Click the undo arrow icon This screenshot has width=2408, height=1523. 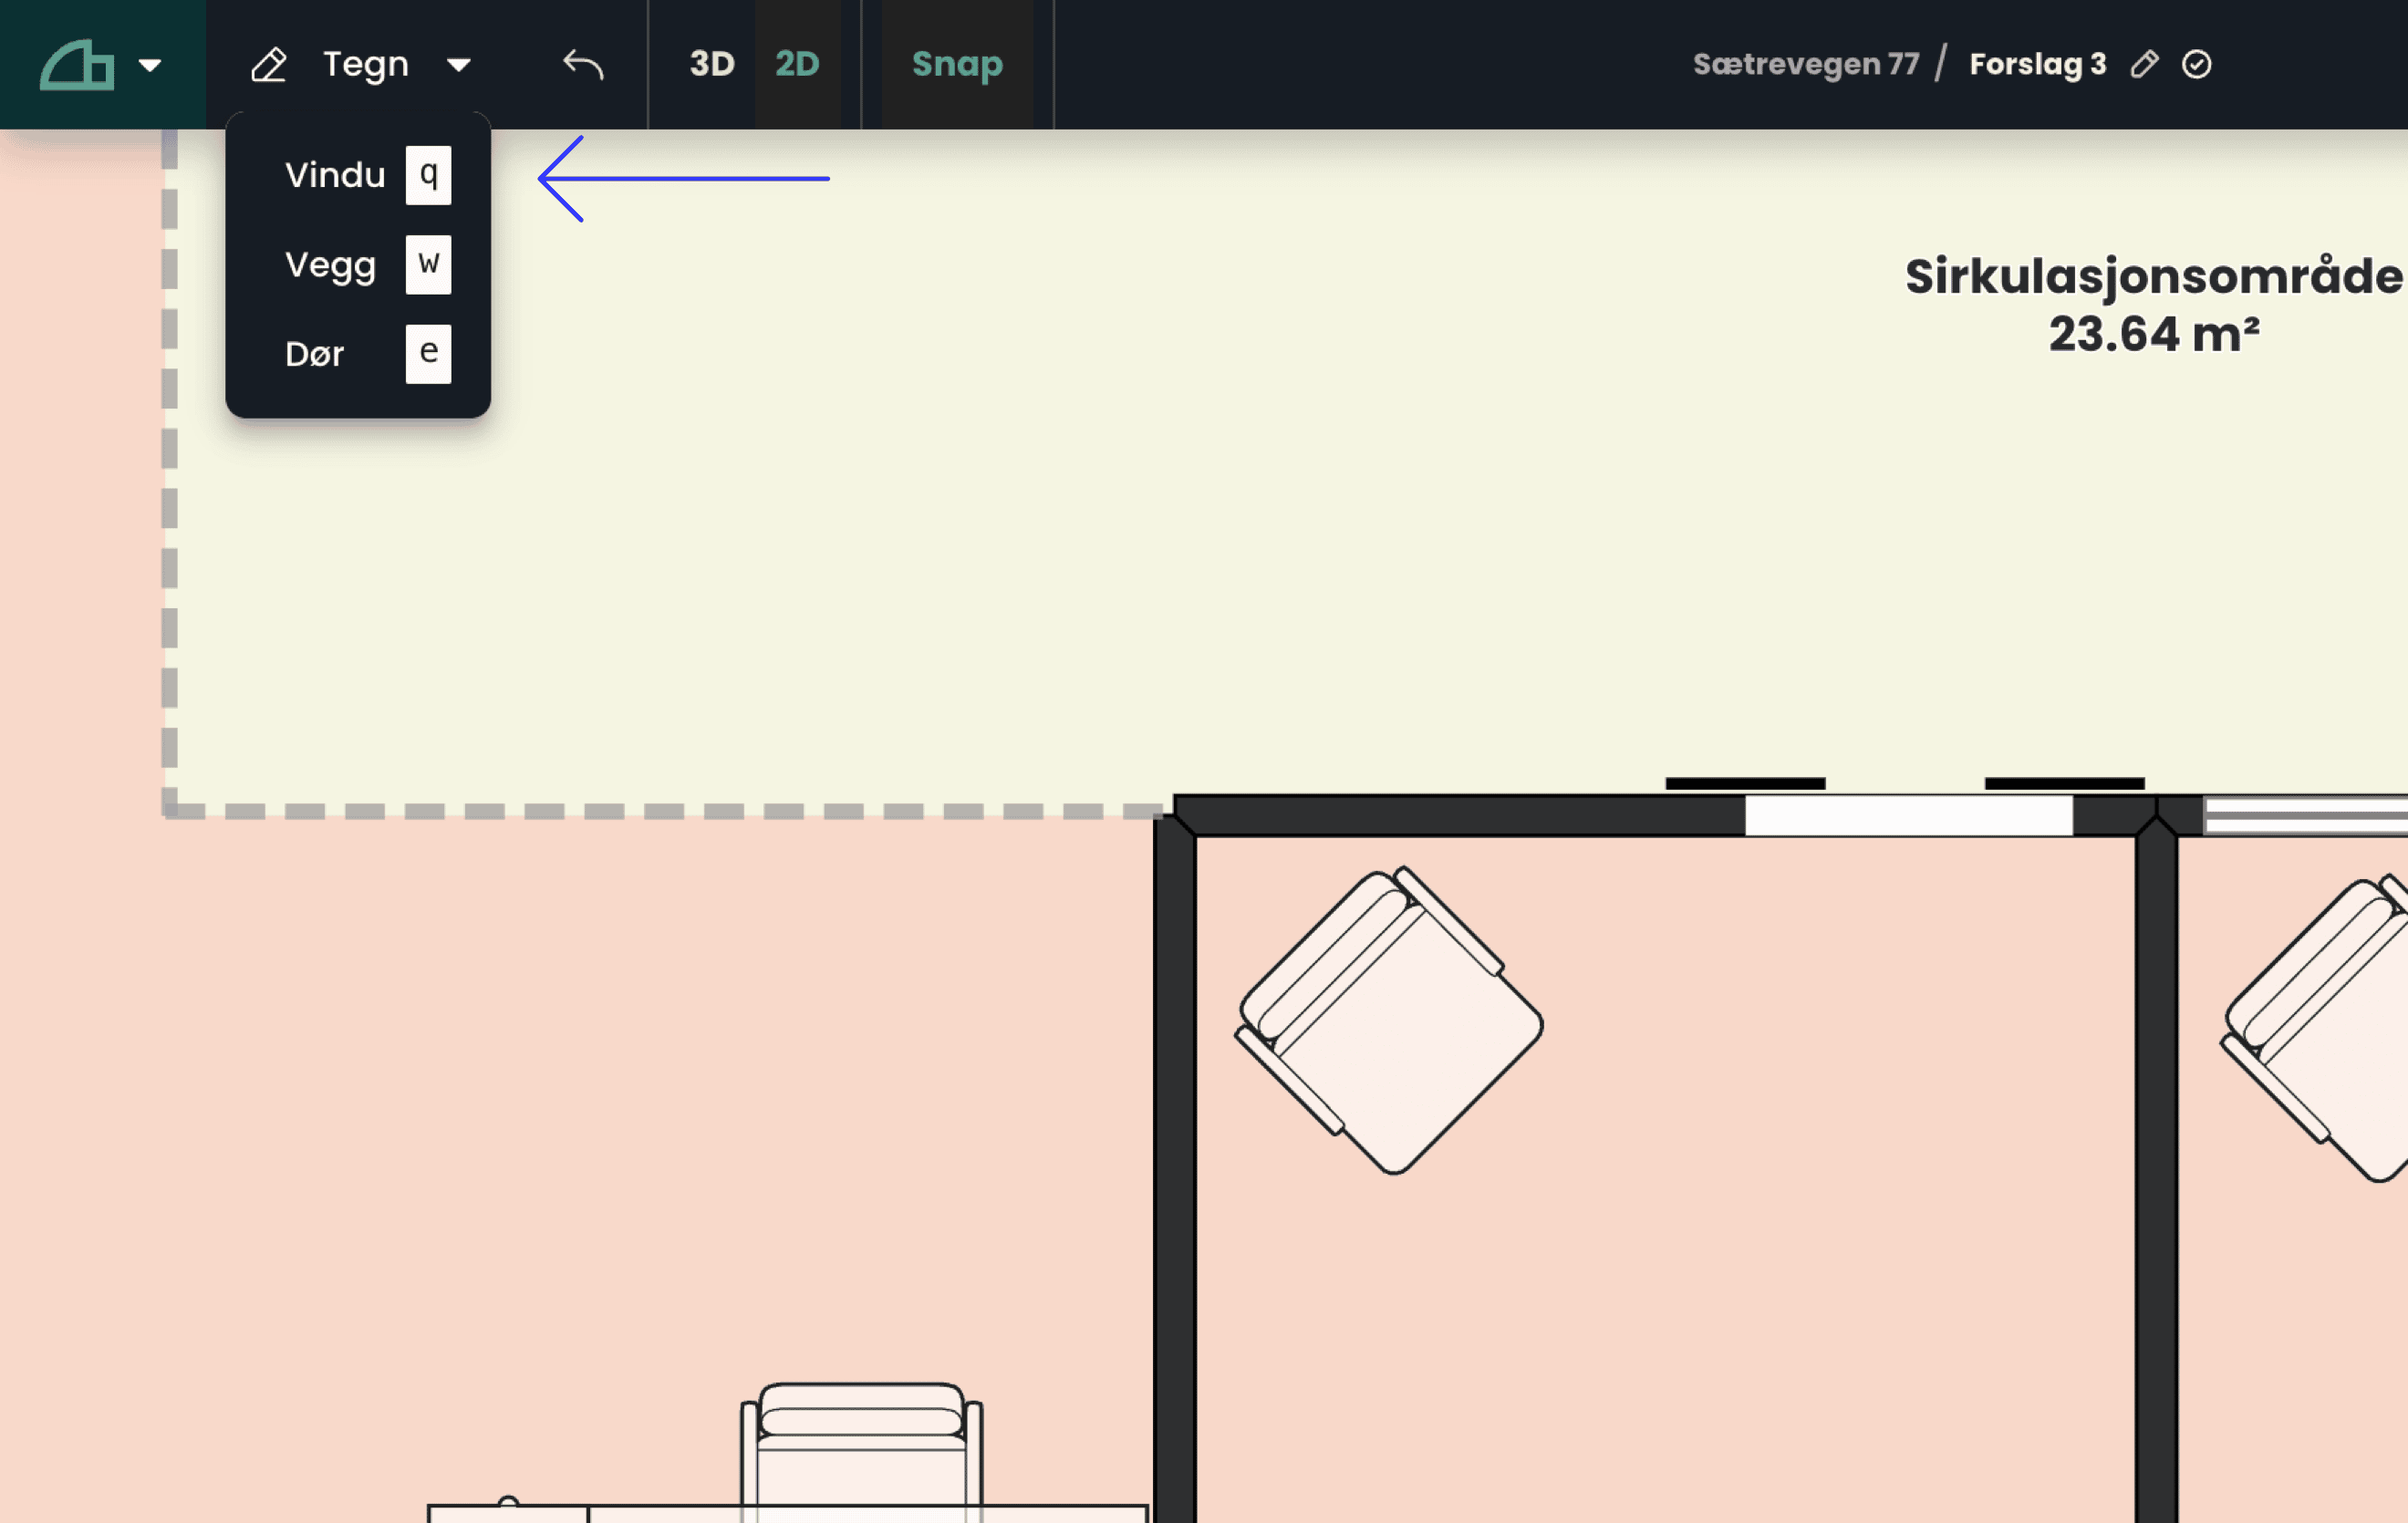(x=583, y=65)
